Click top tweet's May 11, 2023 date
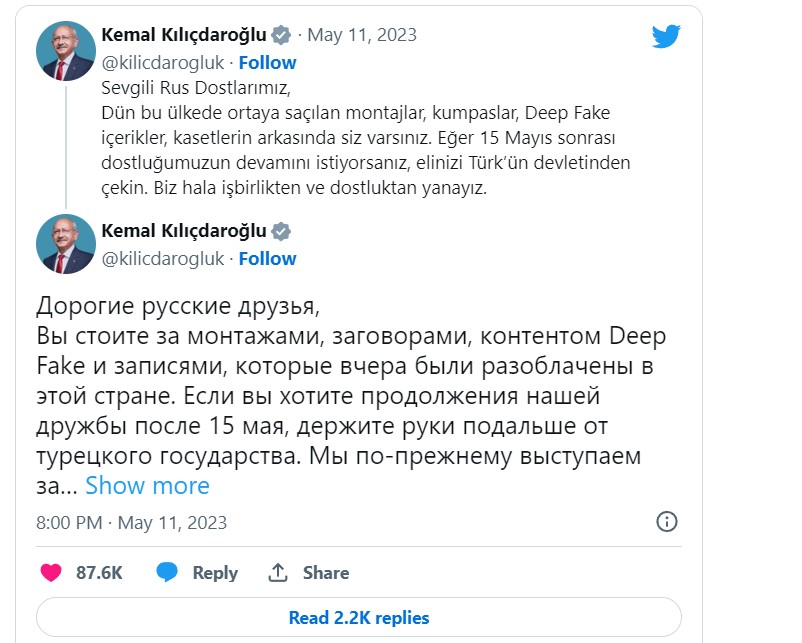Screen dimensions: 802x643 click(362, 35)
